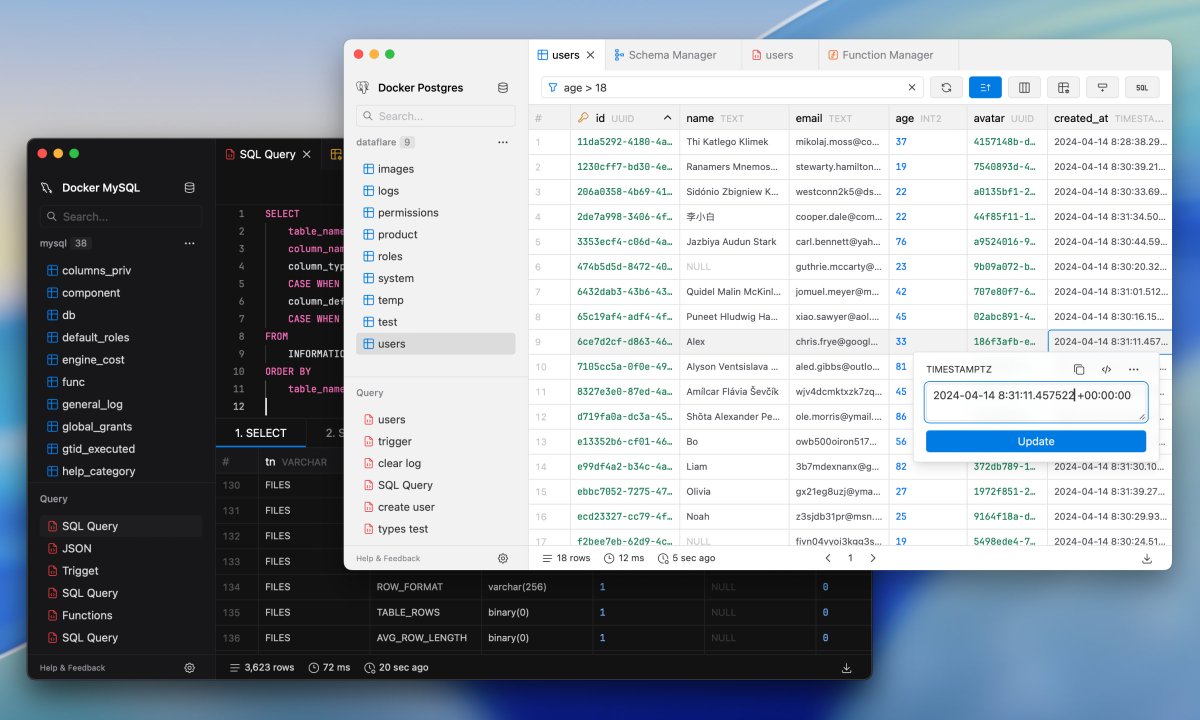Switch to the Schema Manager tab
This screenshot has height=720, width=1200.
click(x=672, y=55)
